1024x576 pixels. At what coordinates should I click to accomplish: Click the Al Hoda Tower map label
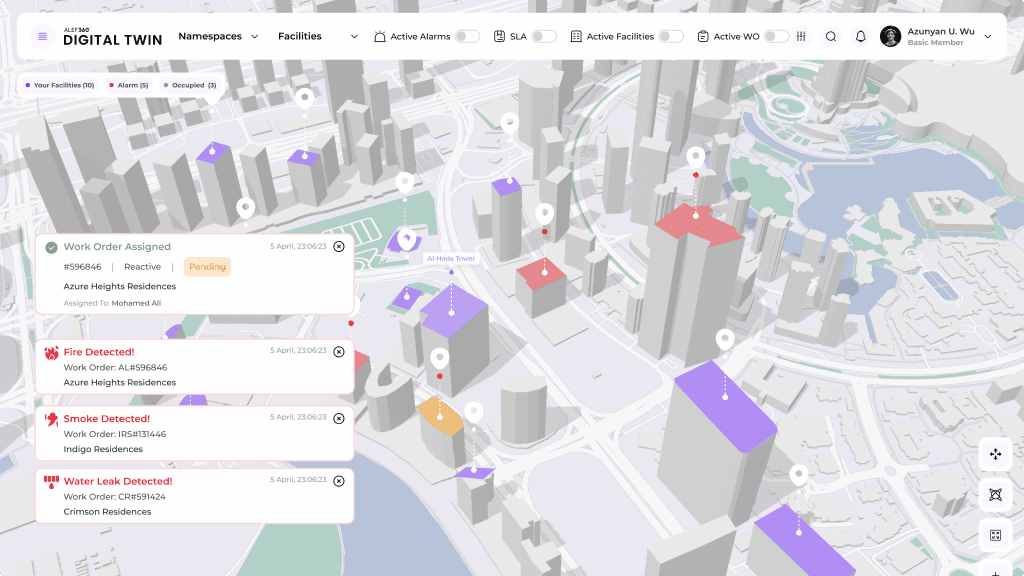tap(451, 259)
